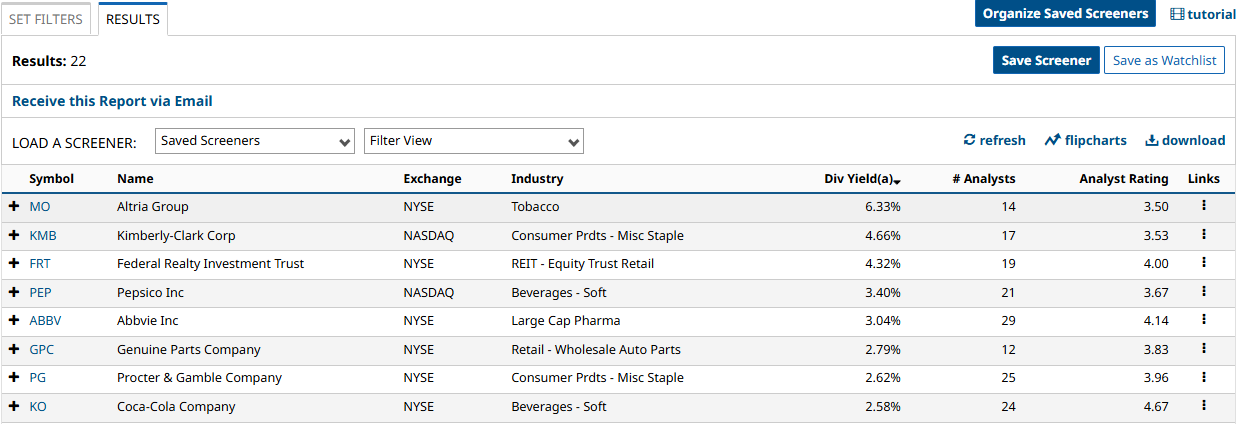Viewport: 1240px width, 424px height.
Task: Click the Save Screener button
Action: coord(1046,61)
